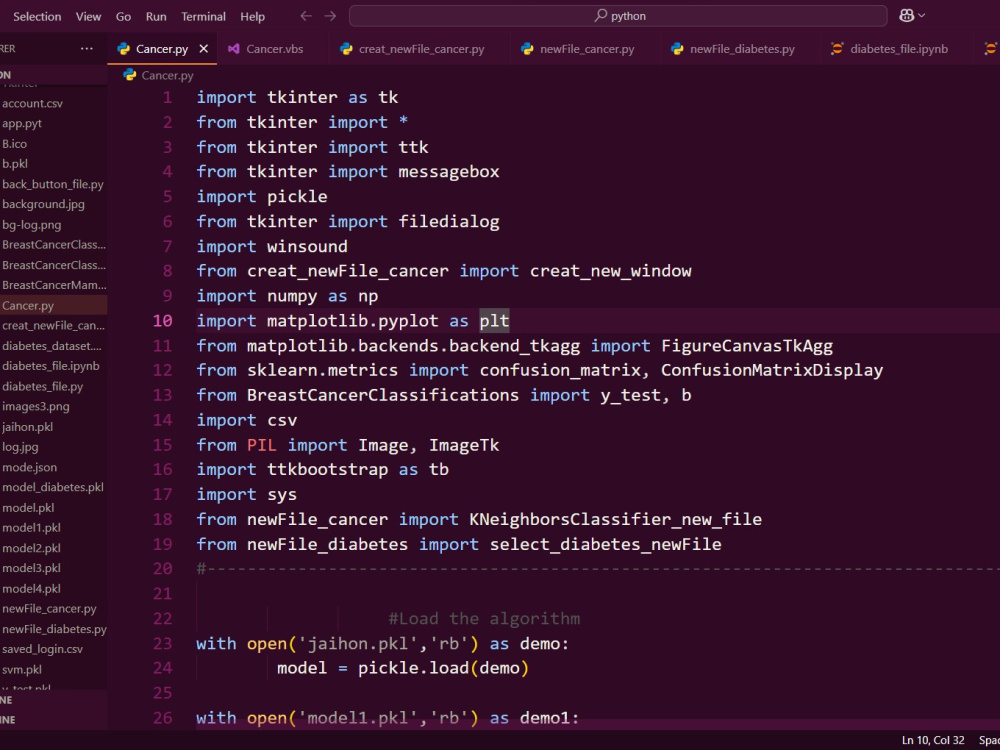Open account.csv in the explorer

(x=33, y=103)
